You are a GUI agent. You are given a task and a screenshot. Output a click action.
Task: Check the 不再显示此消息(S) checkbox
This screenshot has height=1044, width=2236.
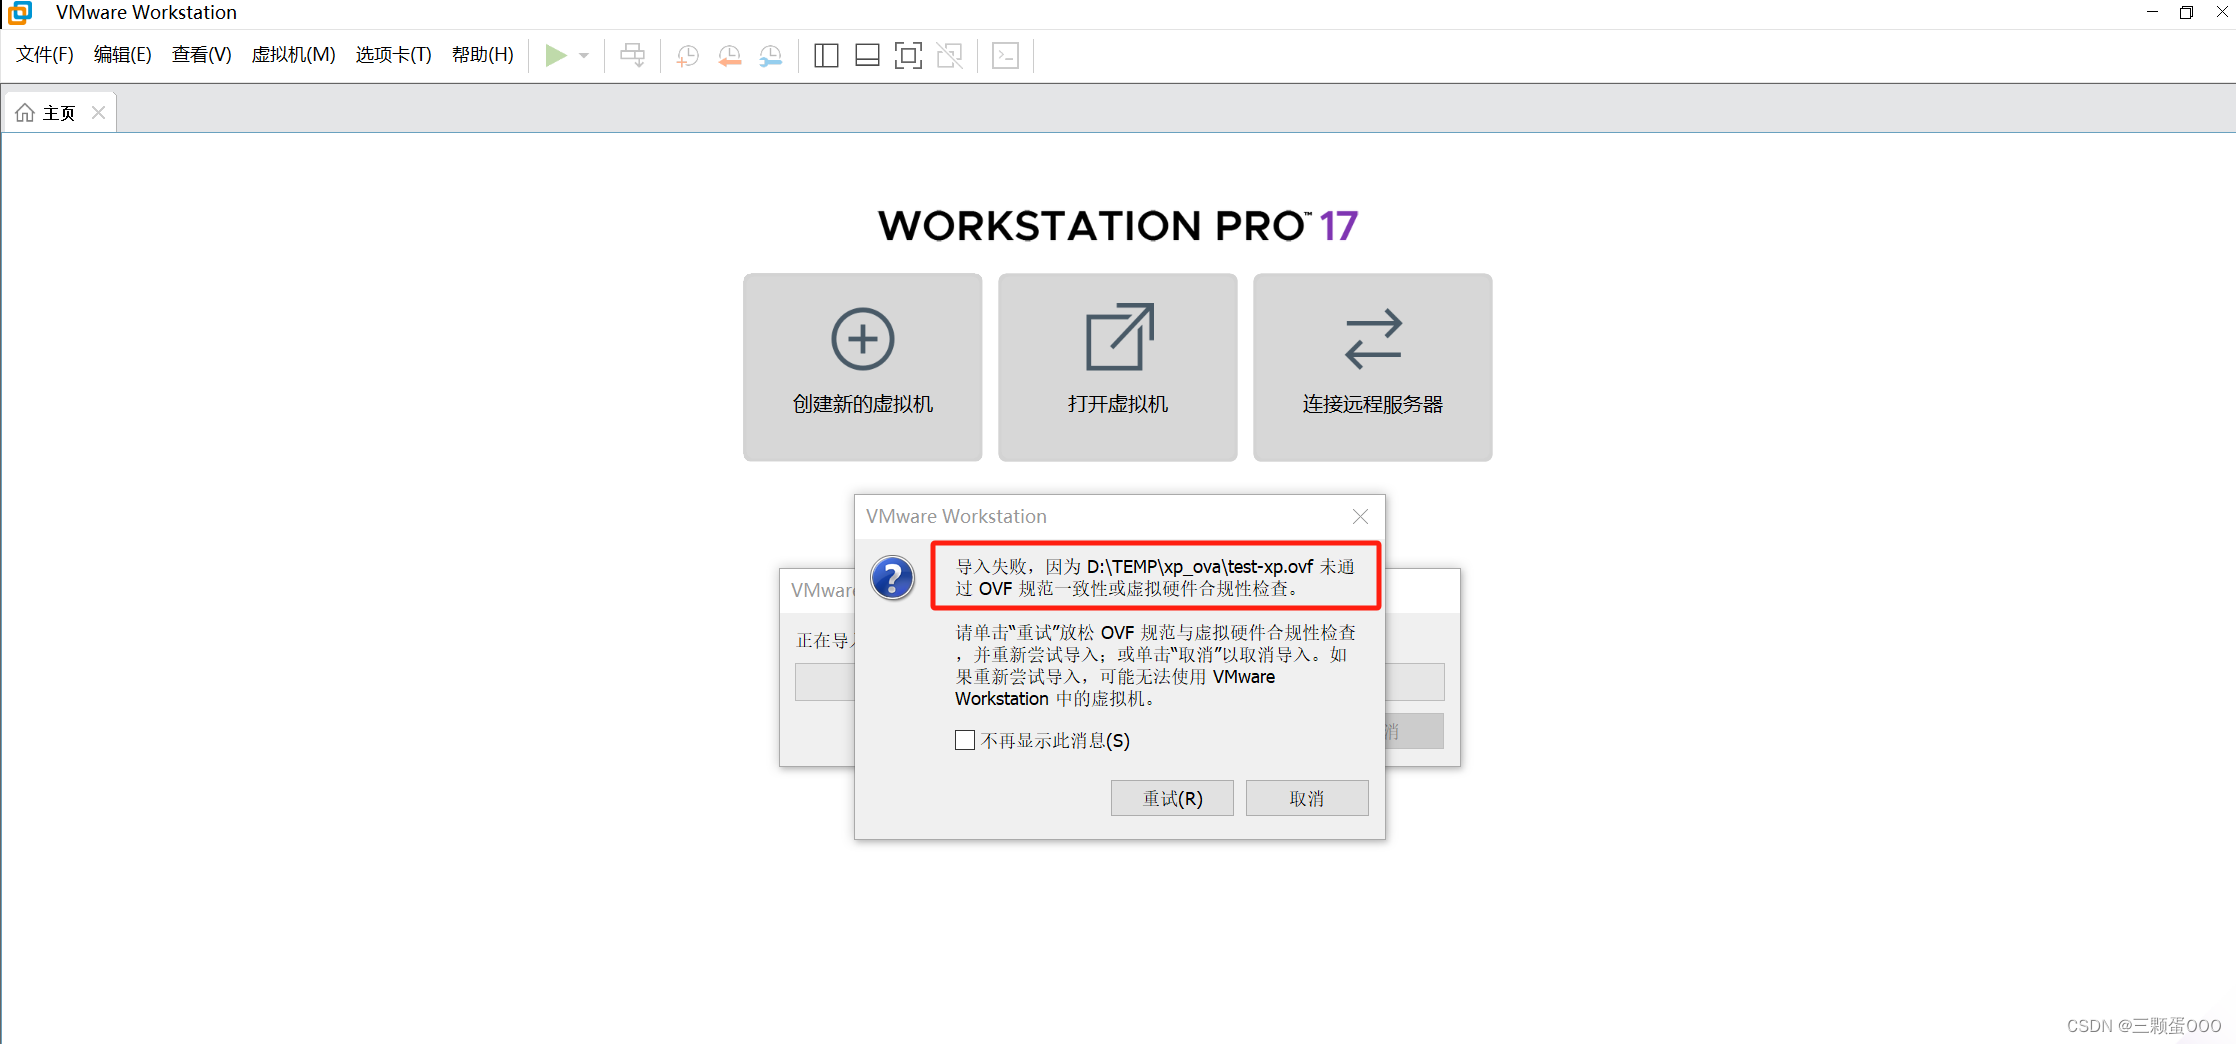965,741
